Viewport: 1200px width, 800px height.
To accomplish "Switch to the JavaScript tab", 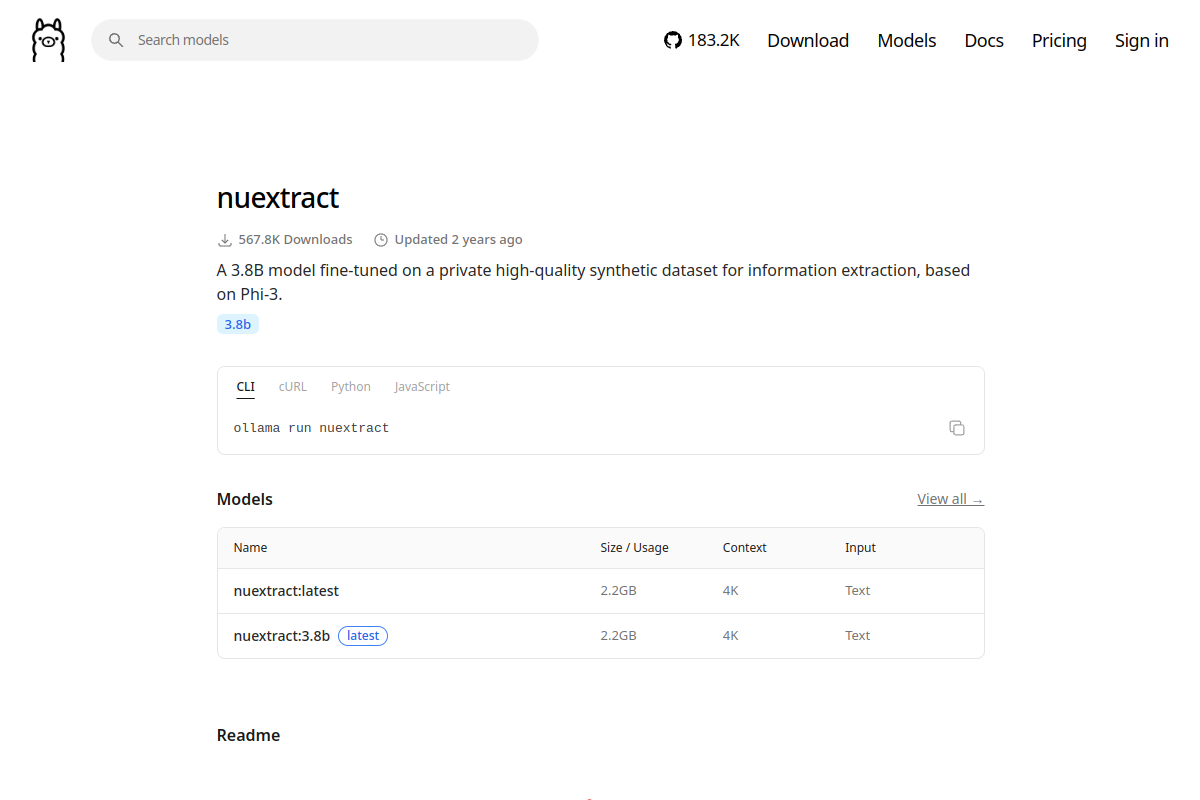I will (x=422, y=387).
